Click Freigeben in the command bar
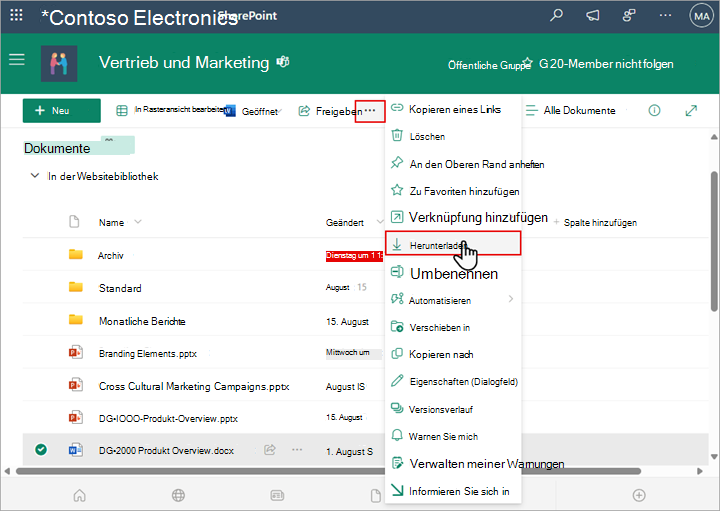720x511 pixels. 331,111
